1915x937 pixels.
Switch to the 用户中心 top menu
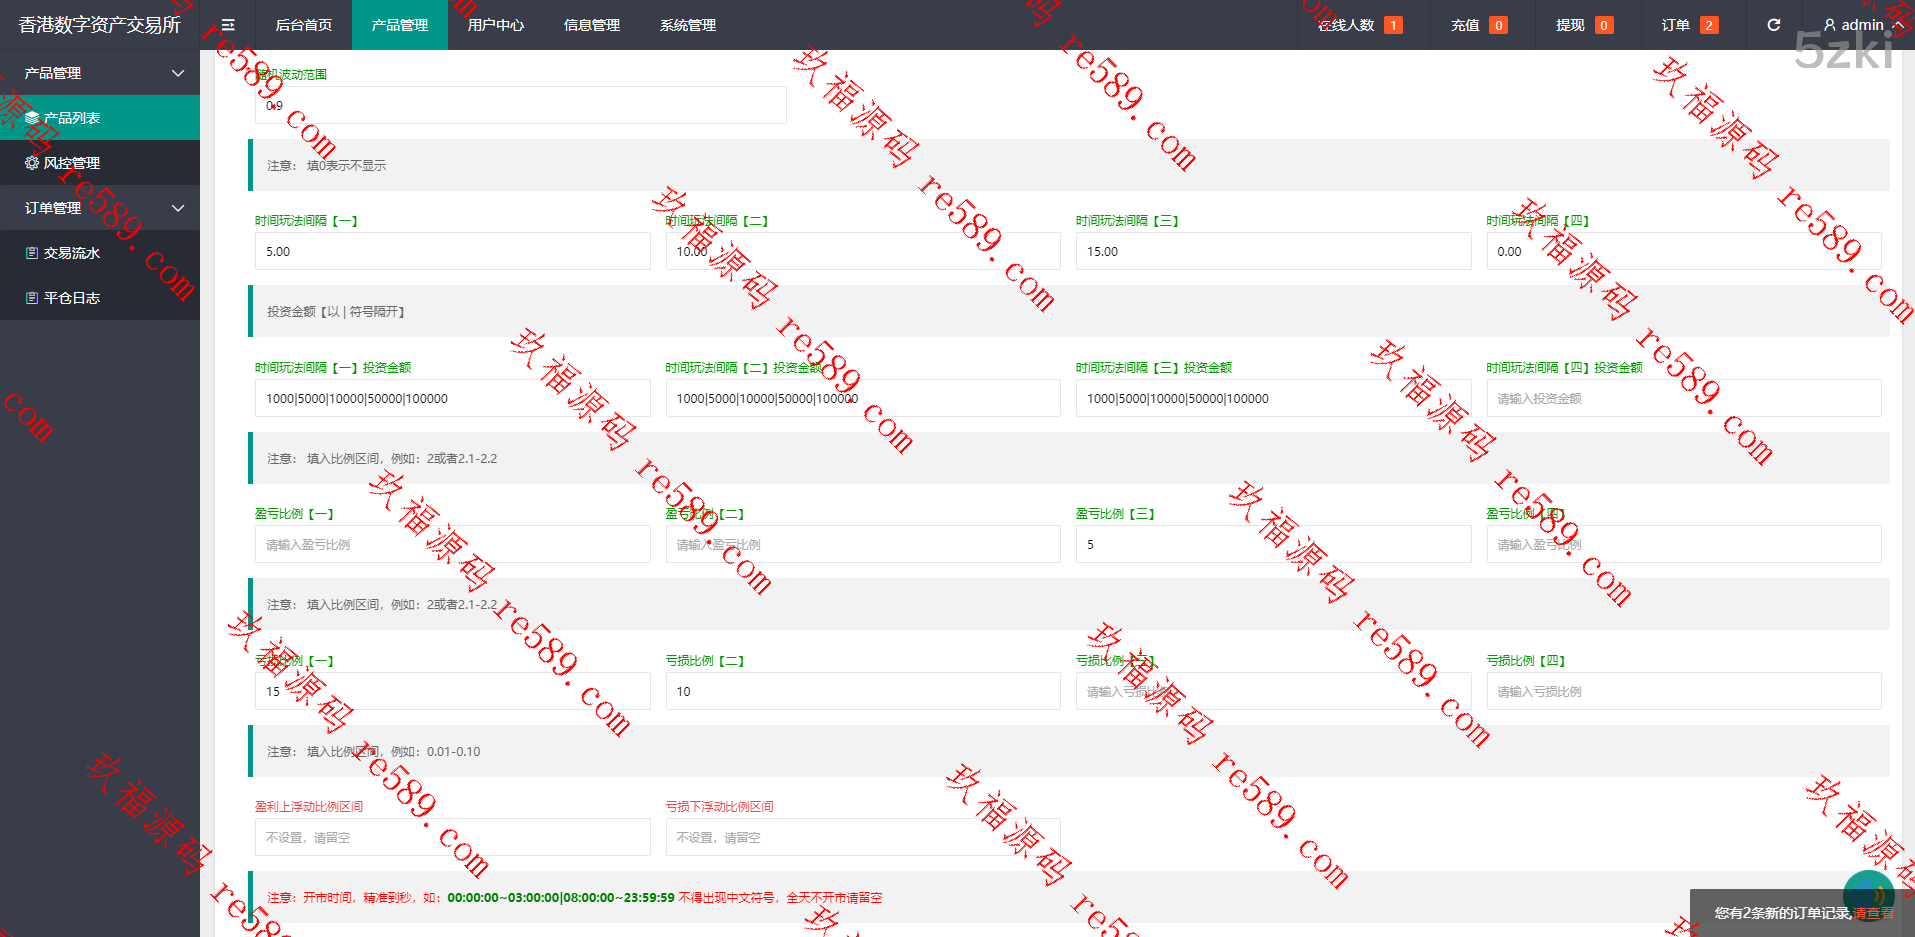click(x=495, y=25)
